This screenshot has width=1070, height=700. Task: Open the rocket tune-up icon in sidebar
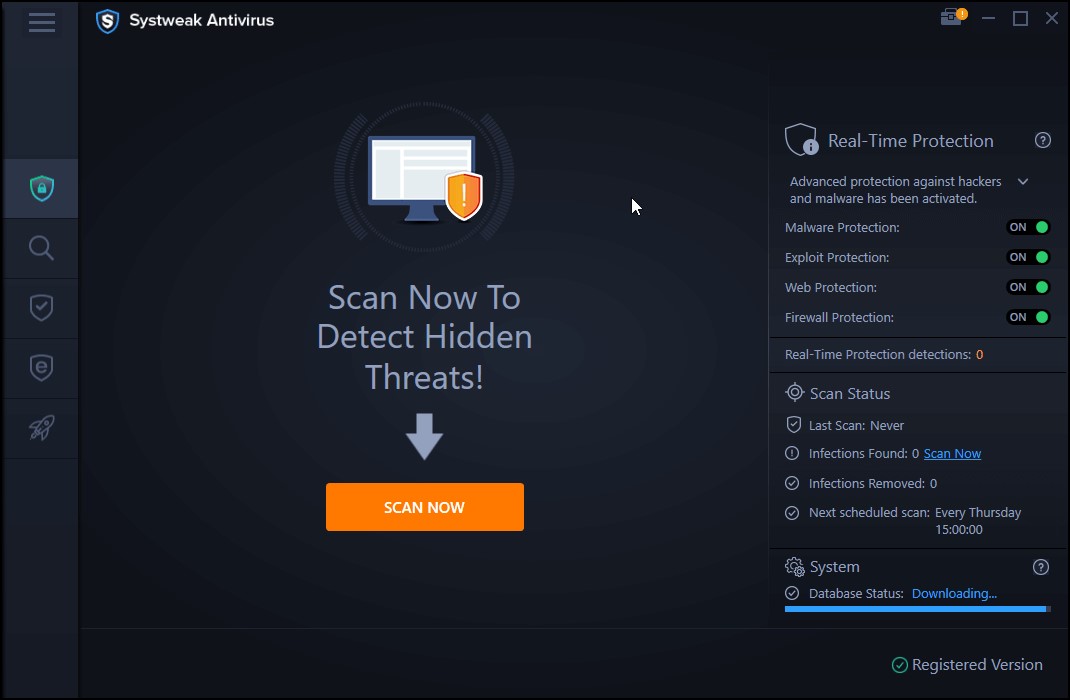[x=40, y=427]
